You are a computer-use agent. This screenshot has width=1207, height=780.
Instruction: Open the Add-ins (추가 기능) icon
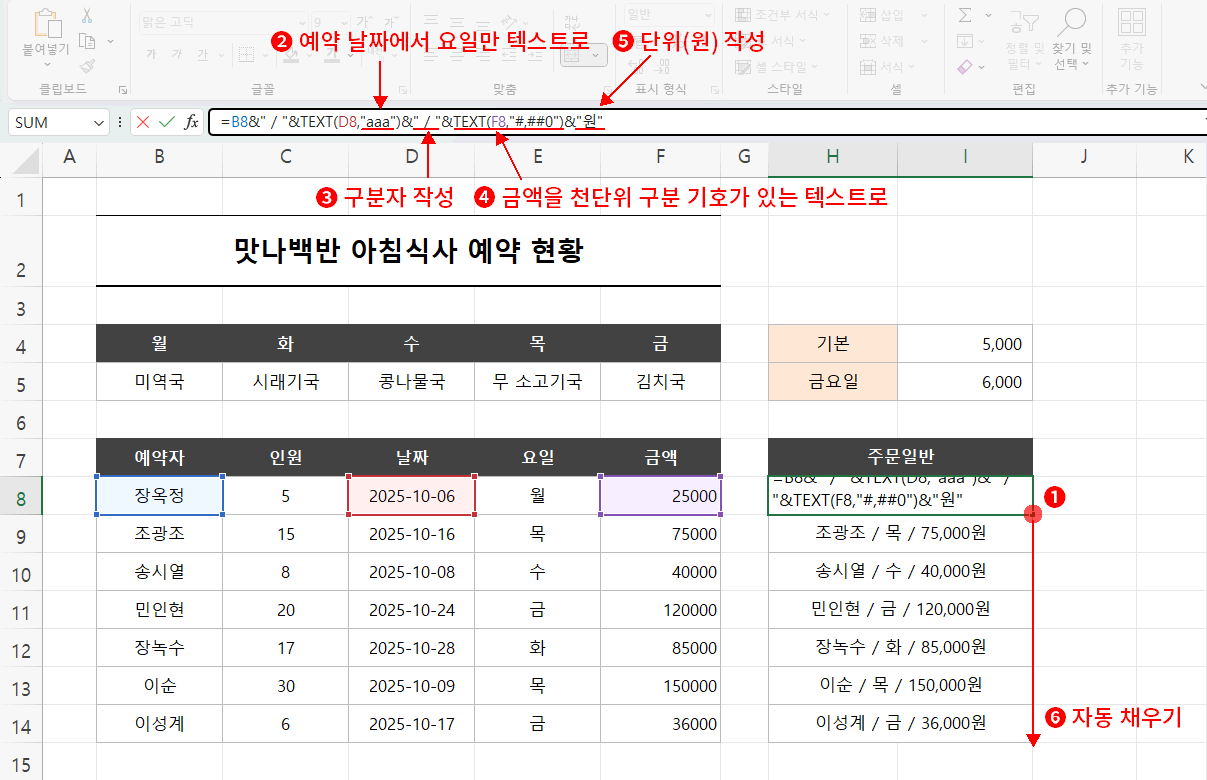[1132, 25]
